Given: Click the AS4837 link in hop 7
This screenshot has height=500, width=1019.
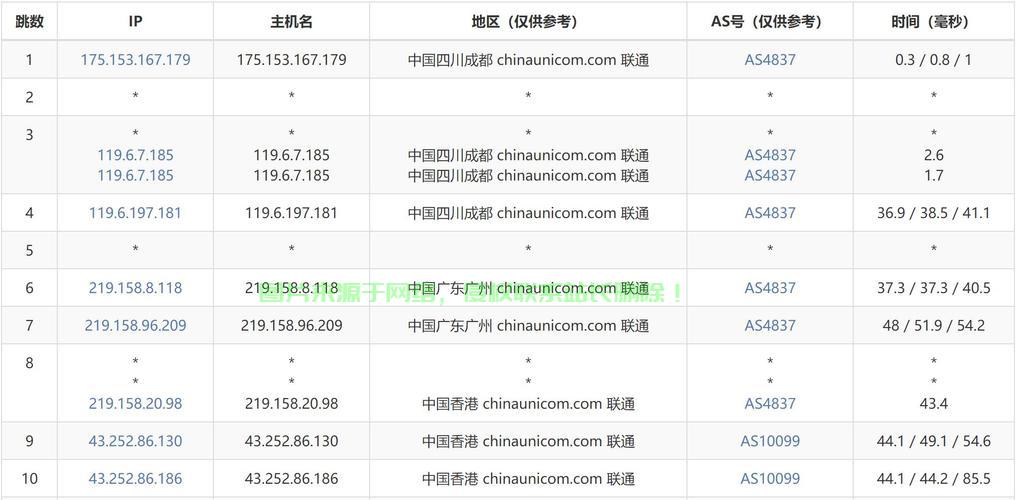Looking at the screenshot, I should (x=770, y=326).
